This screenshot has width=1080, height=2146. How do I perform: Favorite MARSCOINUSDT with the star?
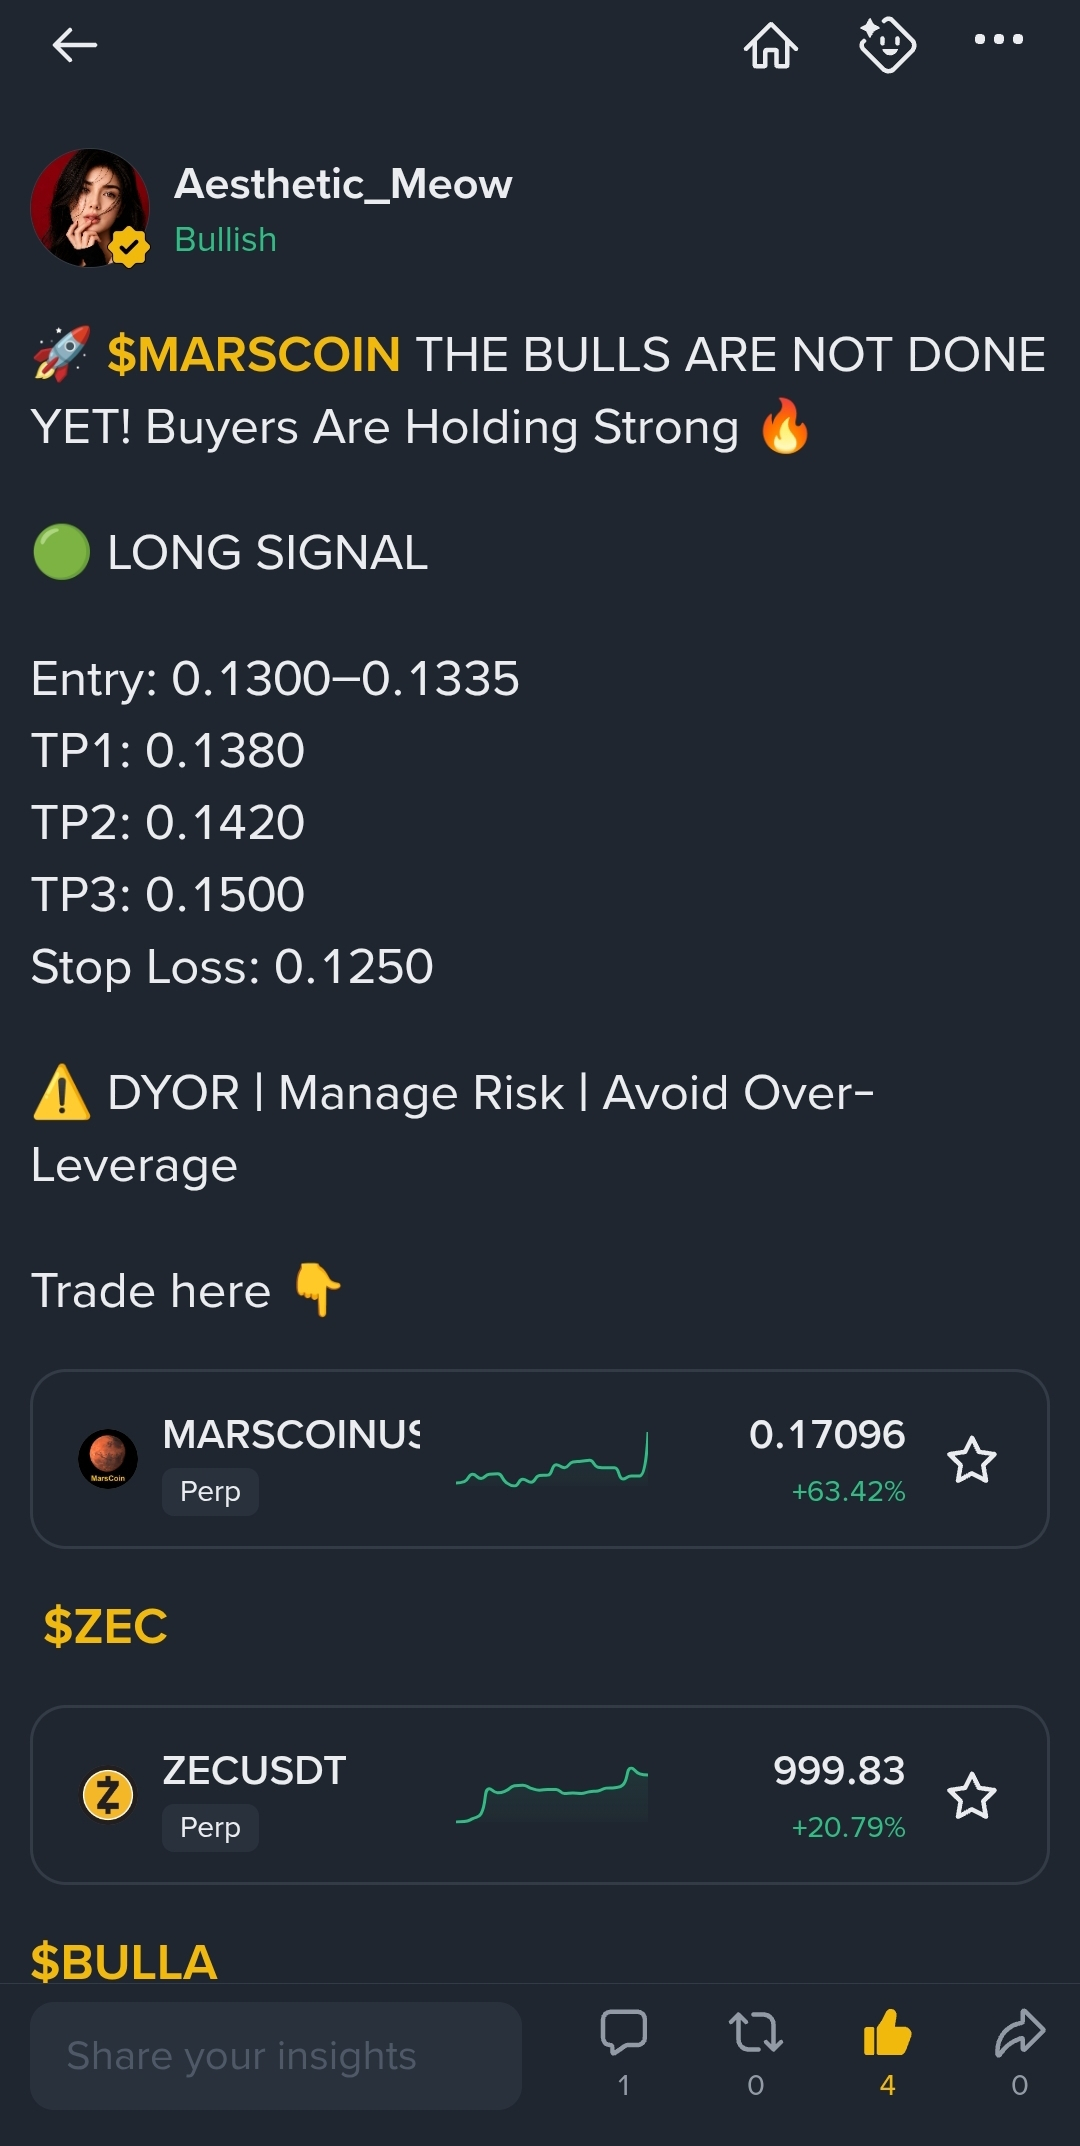[x=971, y=1460]
